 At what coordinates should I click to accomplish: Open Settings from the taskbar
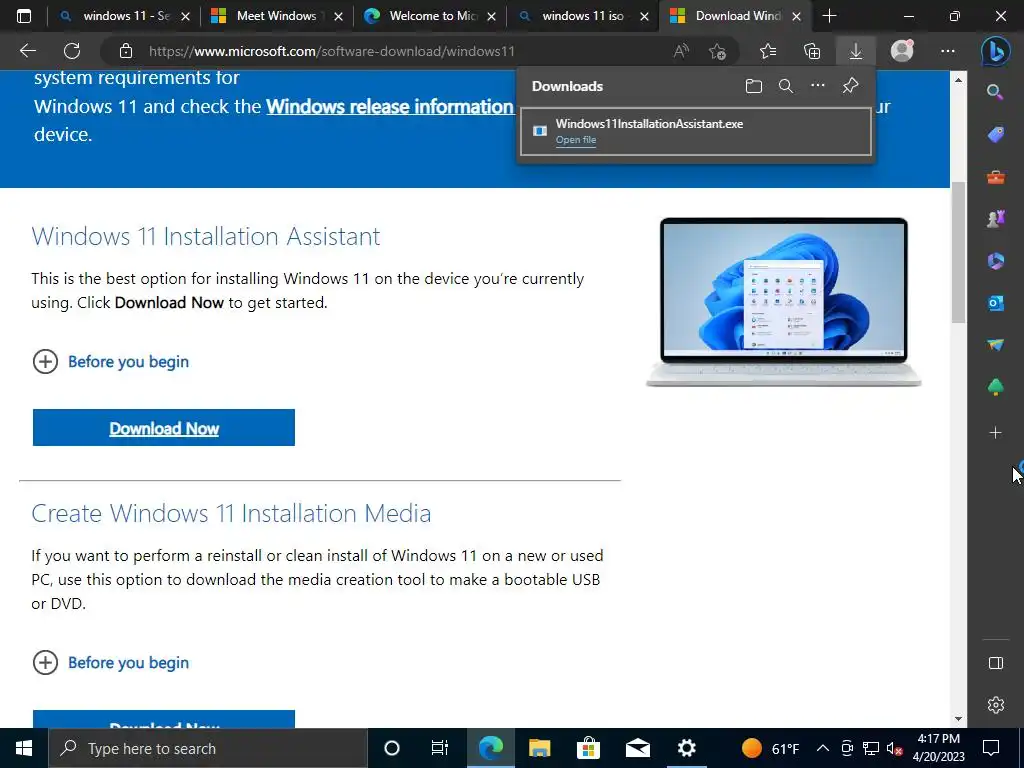coord(686,748)
